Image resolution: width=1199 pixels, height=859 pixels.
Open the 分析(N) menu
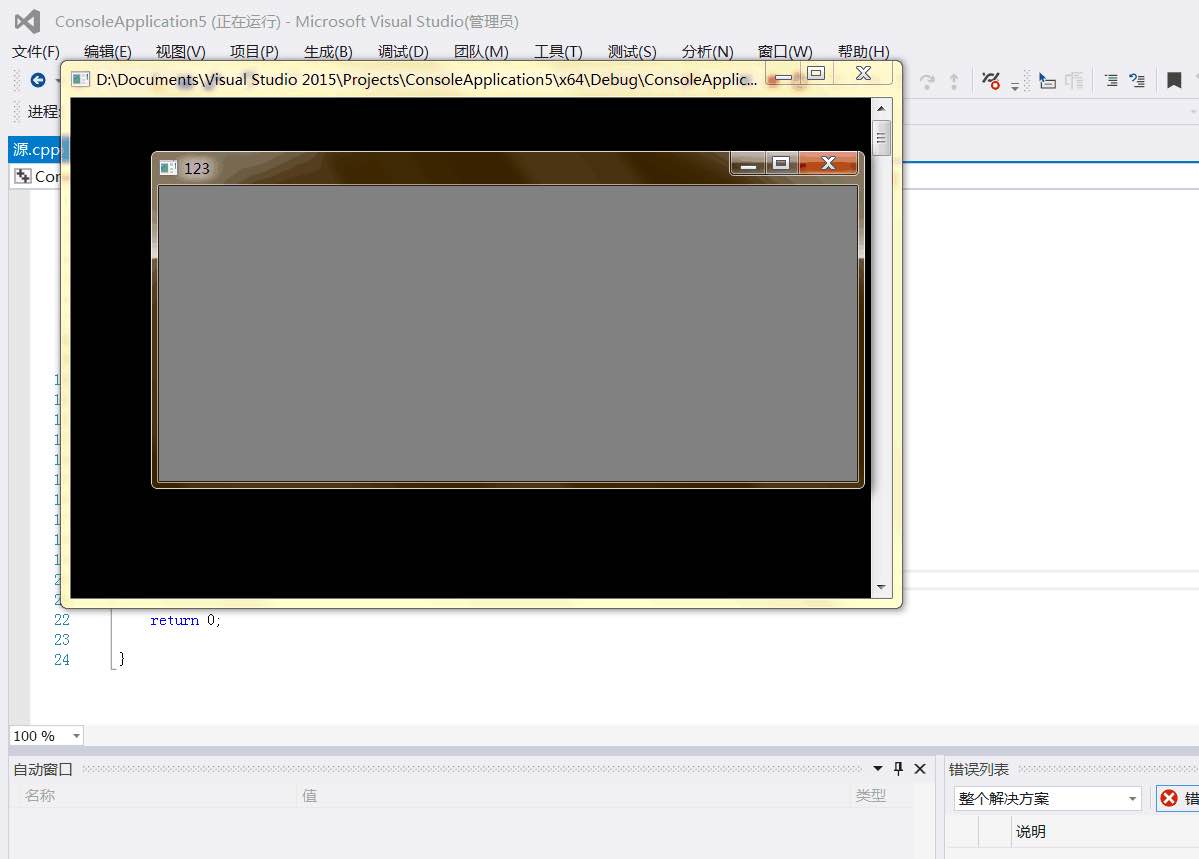coord(707,51)
